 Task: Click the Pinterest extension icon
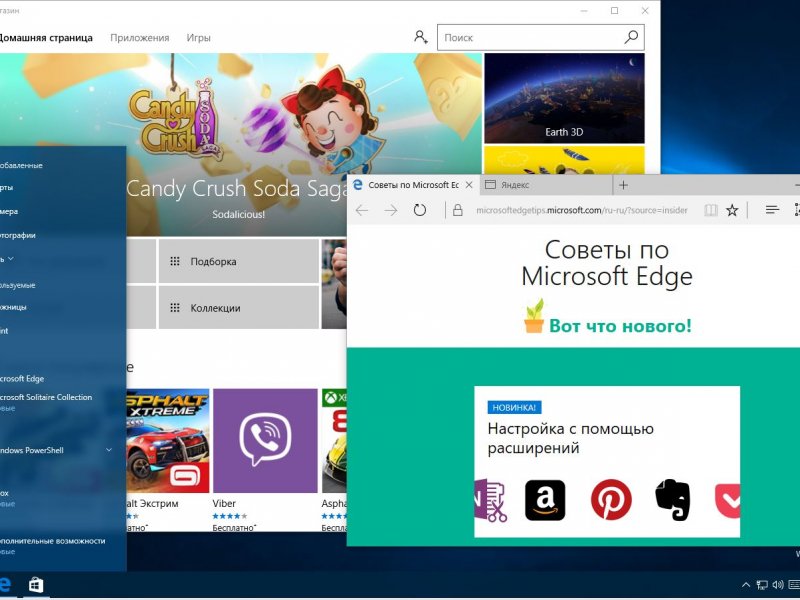pos(610,500)
